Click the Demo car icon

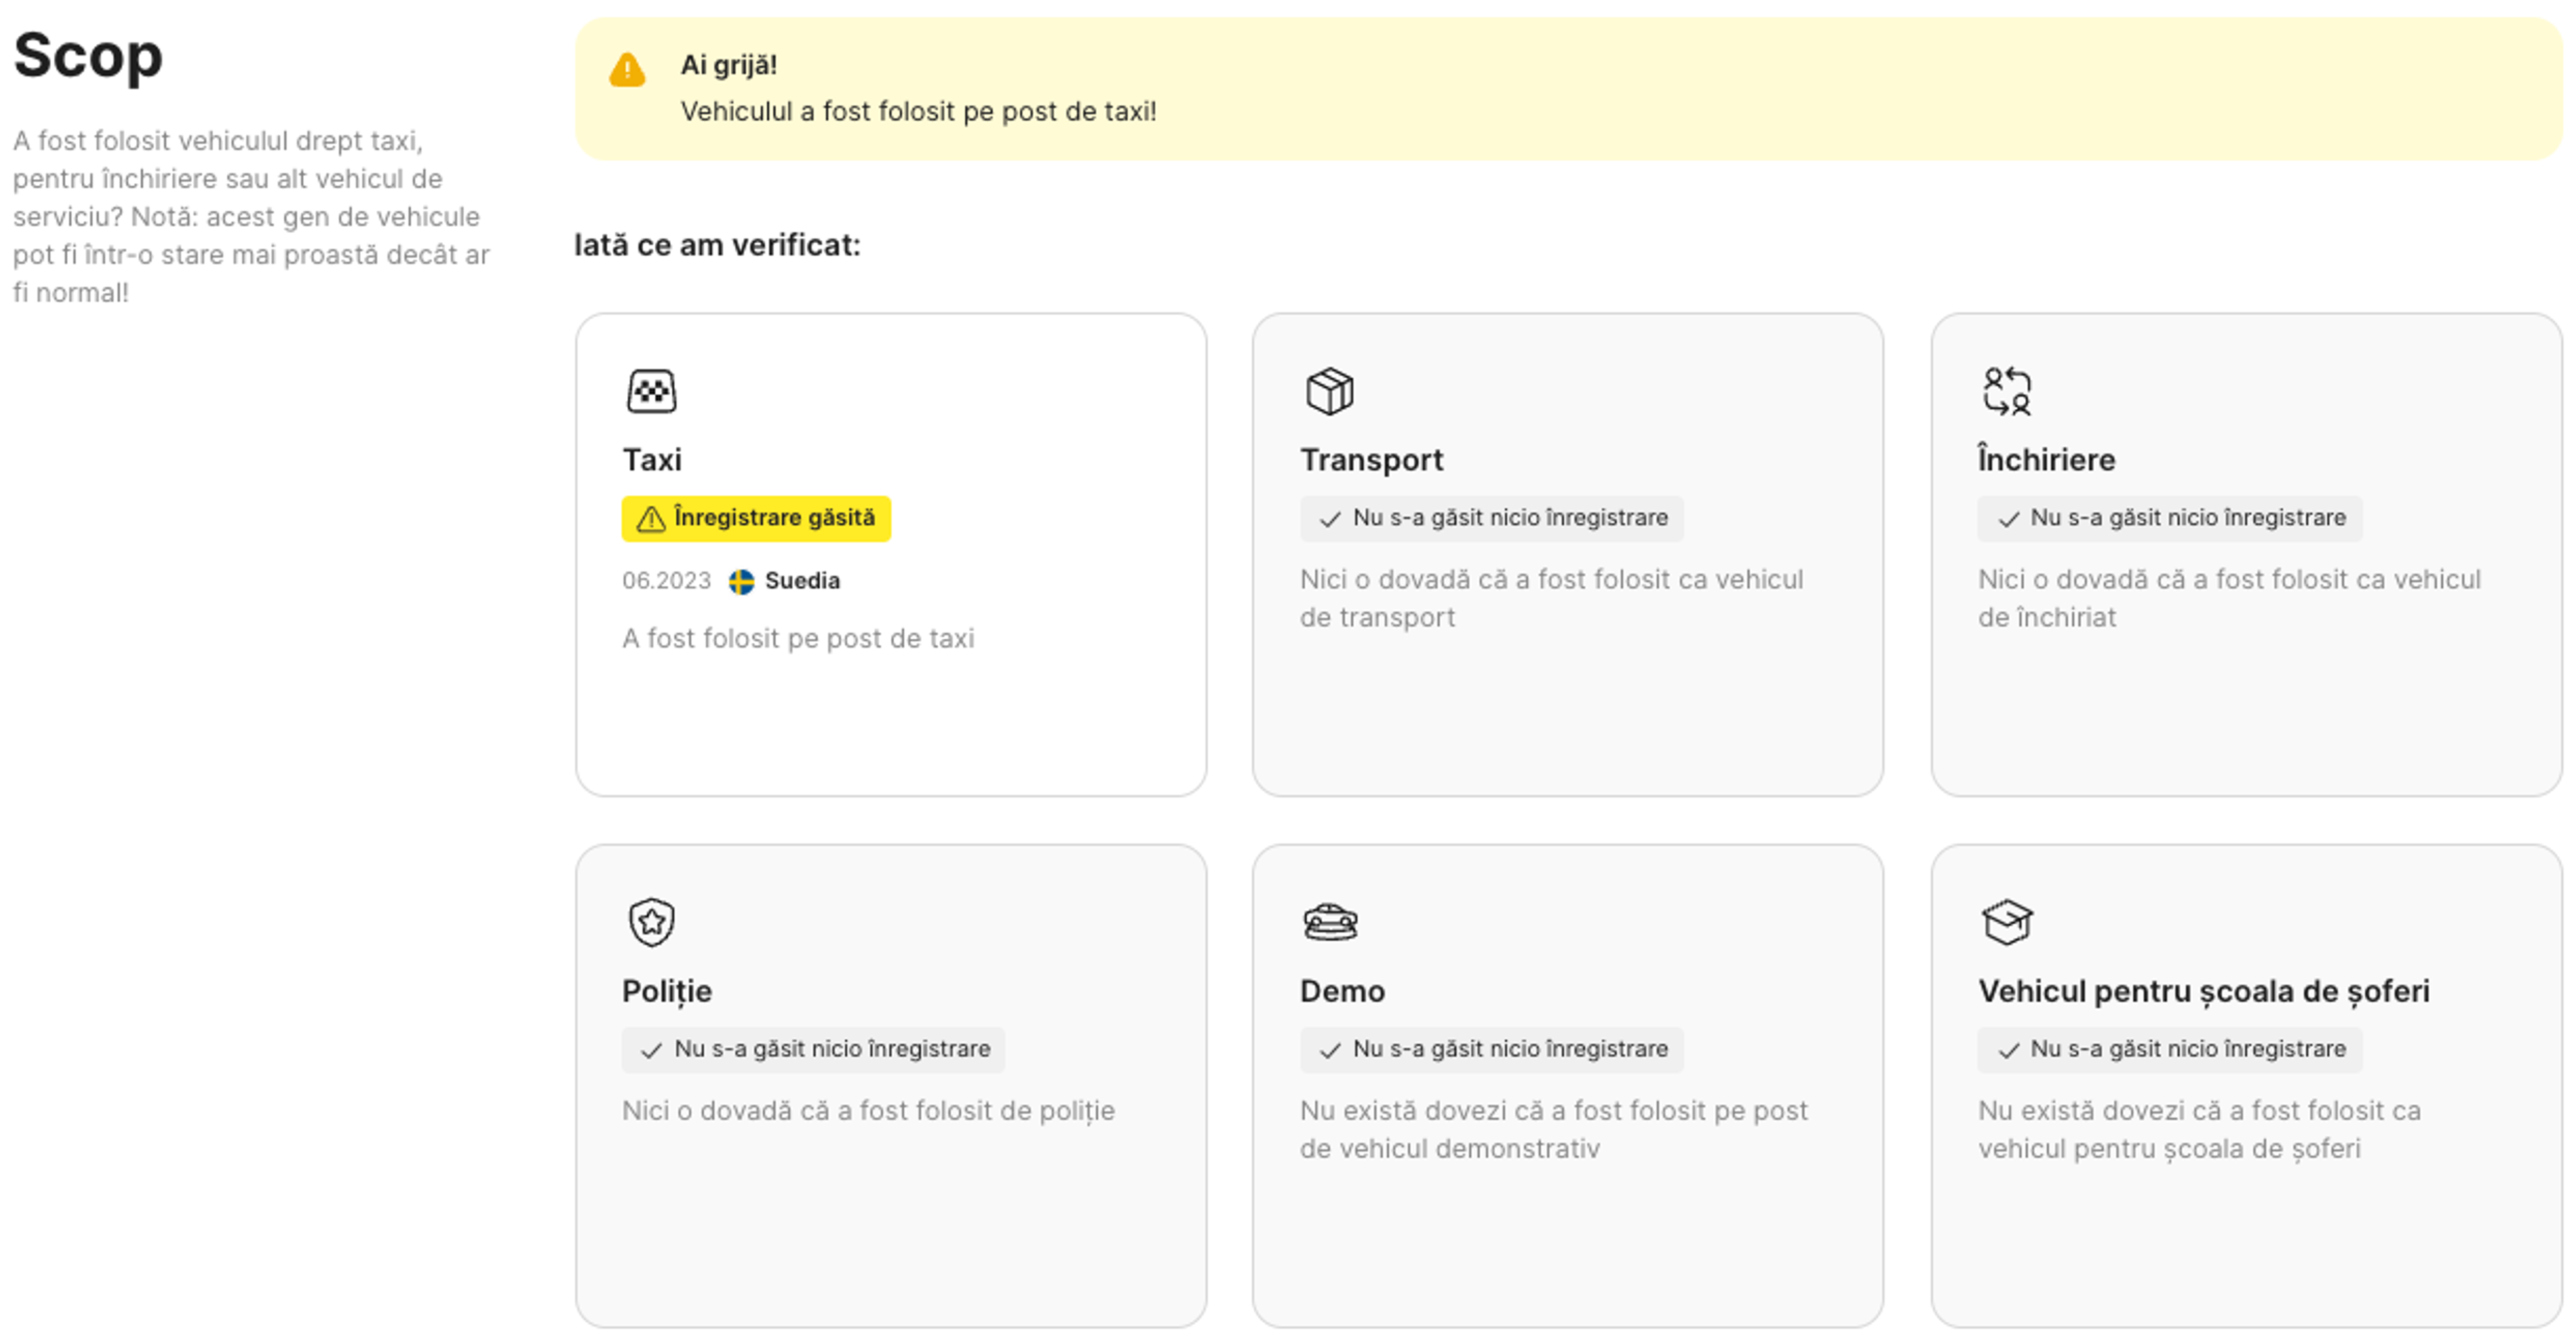[x=1329, y=922]
